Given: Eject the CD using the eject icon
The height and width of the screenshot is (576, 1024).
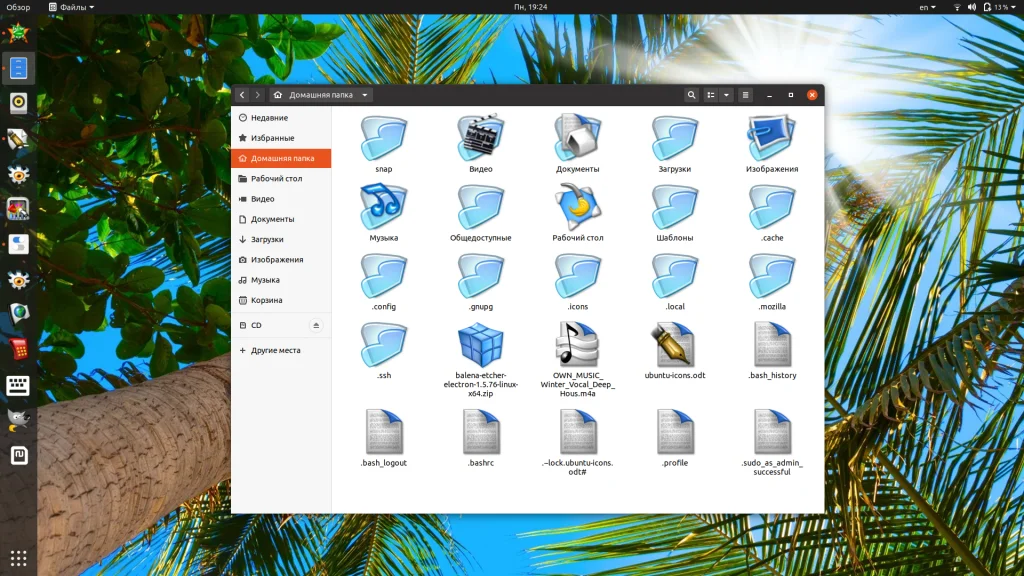Looking at the screenshot, I should [317, 326].
